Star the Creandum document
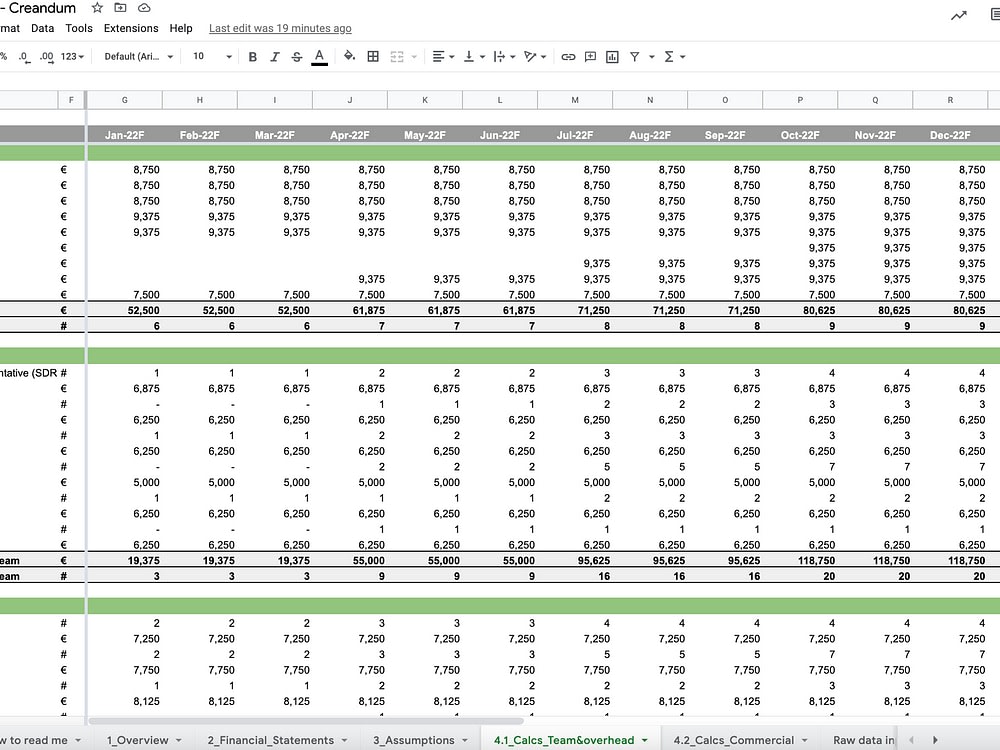Viewport: 1000px width, 750px height. pyautogui.click(x=97, y=8)
